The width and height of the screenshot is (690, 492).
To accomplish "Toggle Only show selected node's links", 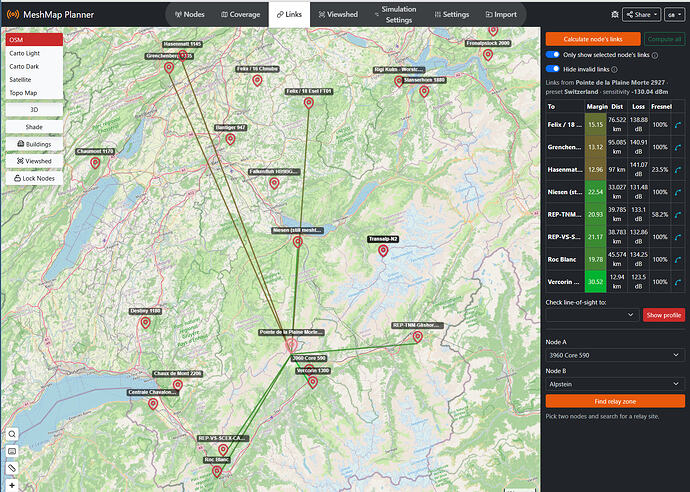I will click(x=553, y=55).
